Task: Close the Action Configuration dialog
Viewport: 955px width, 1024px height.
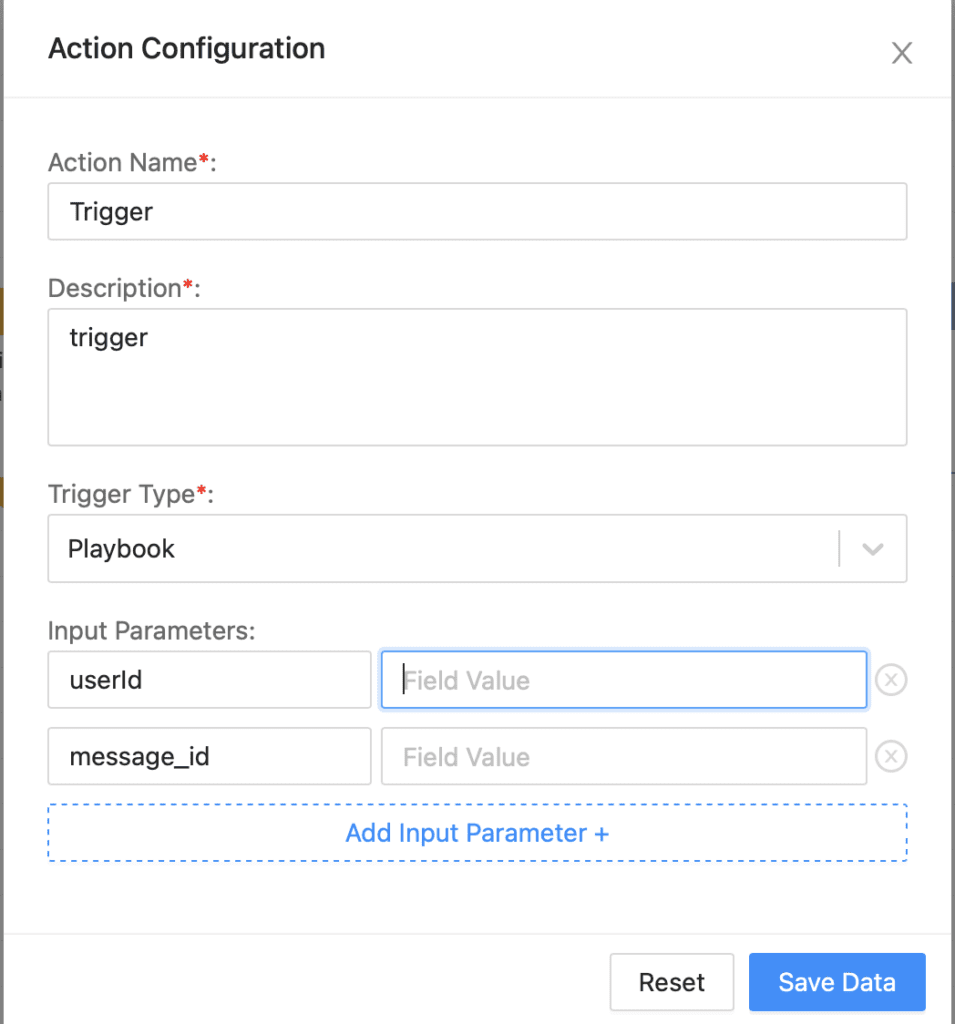Action: click(901, 53)
